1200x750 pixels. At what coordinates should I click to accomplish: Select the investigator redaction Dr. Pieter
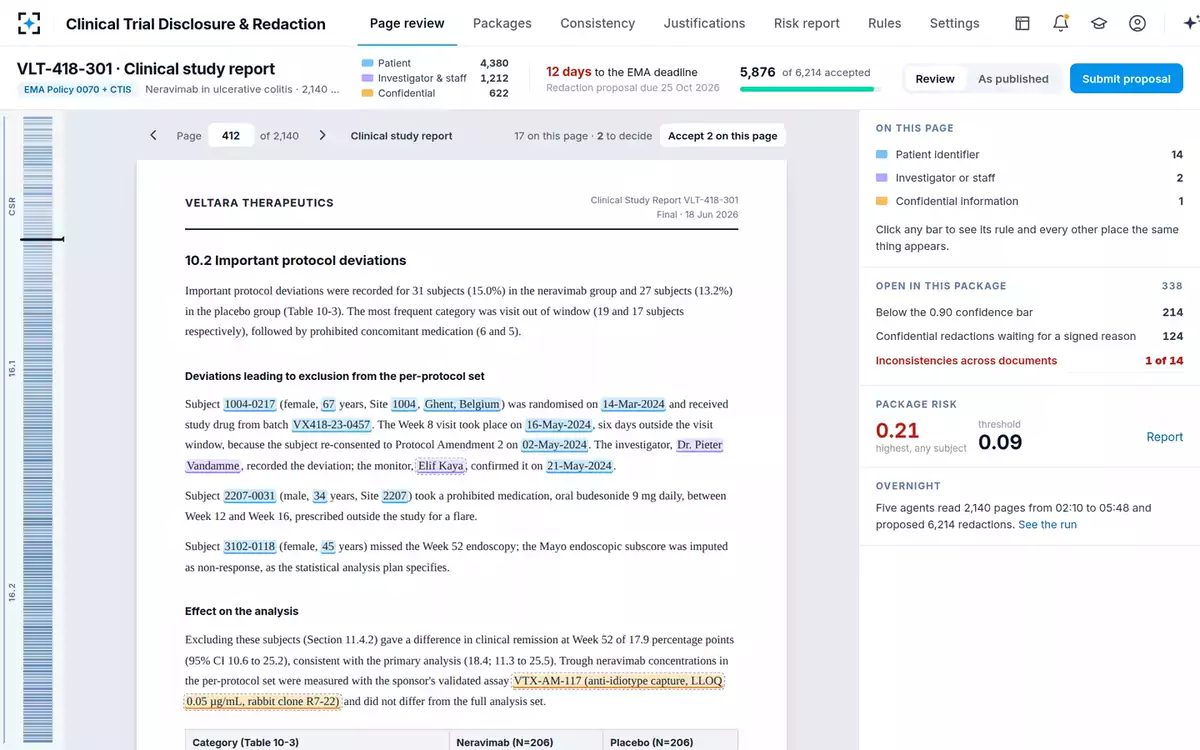point(699,445)
